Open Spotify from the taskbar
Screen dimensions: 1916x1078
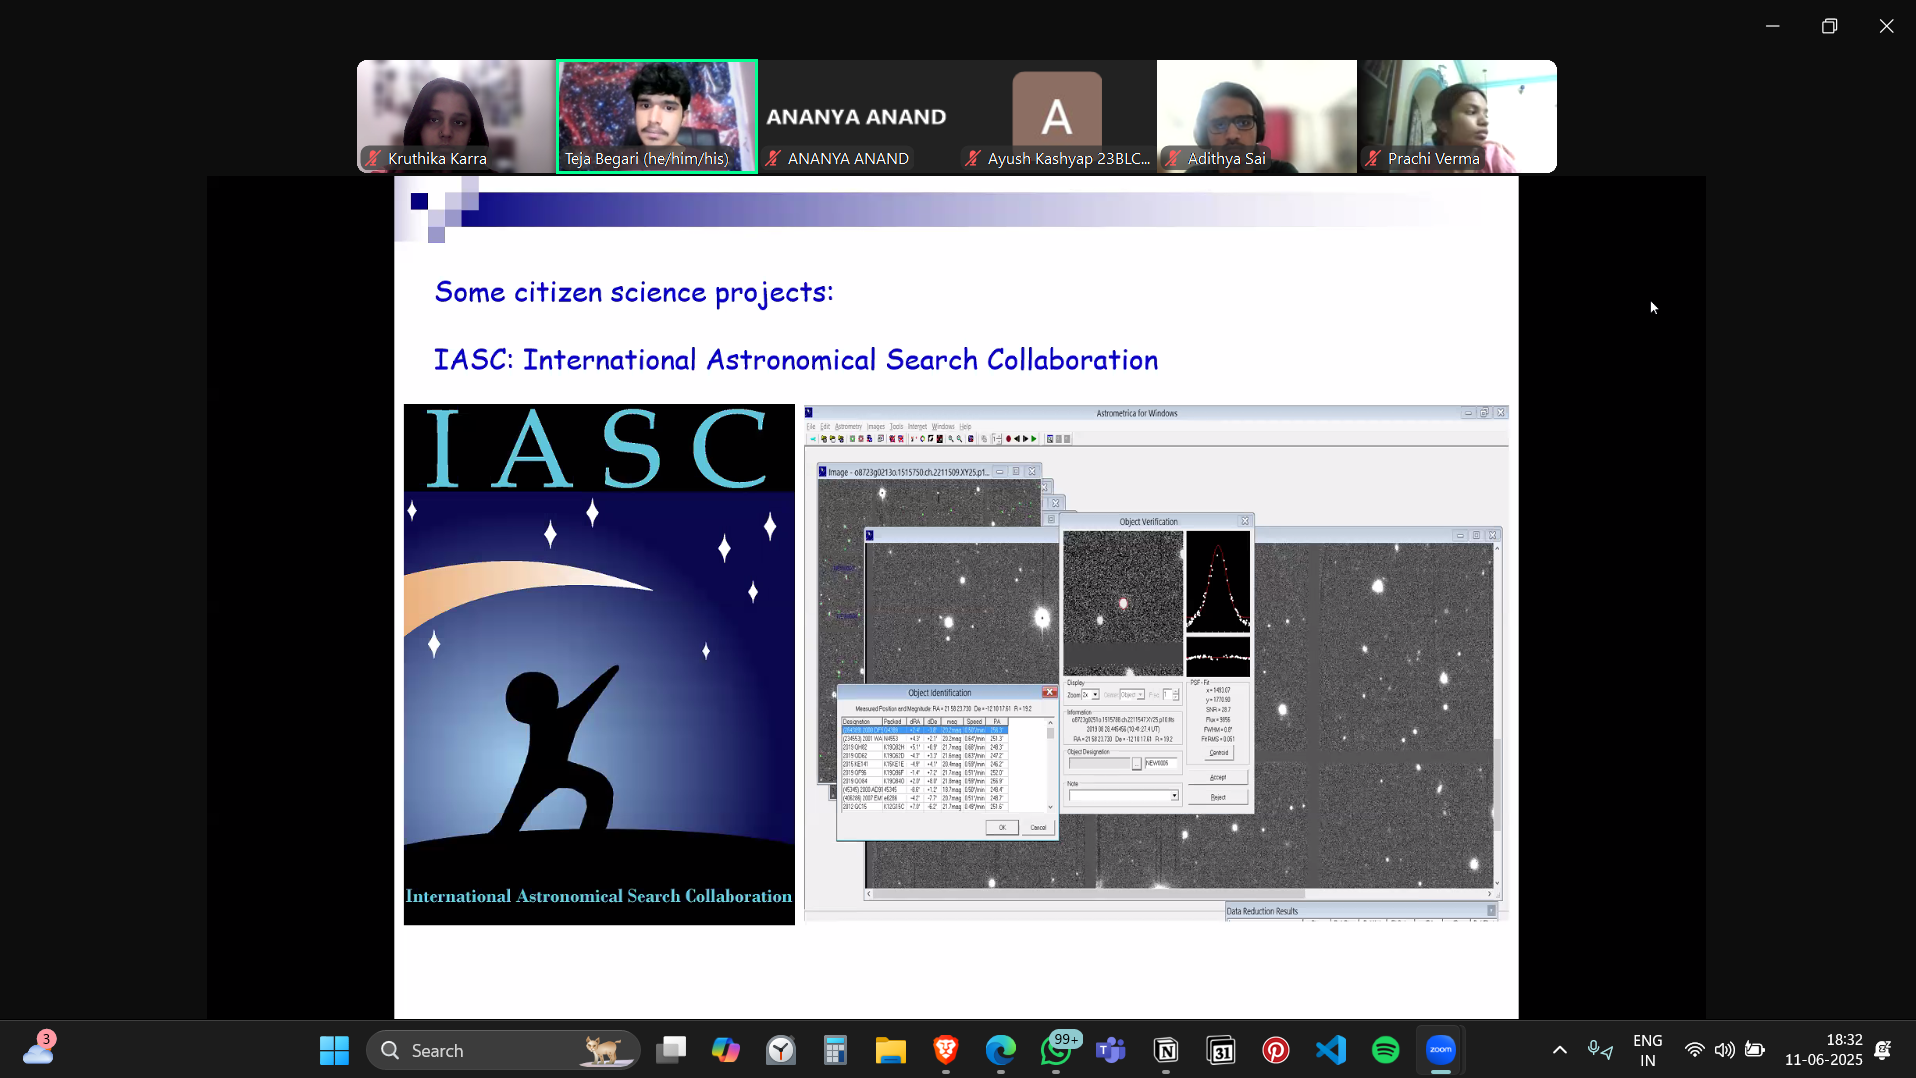1386,1050
